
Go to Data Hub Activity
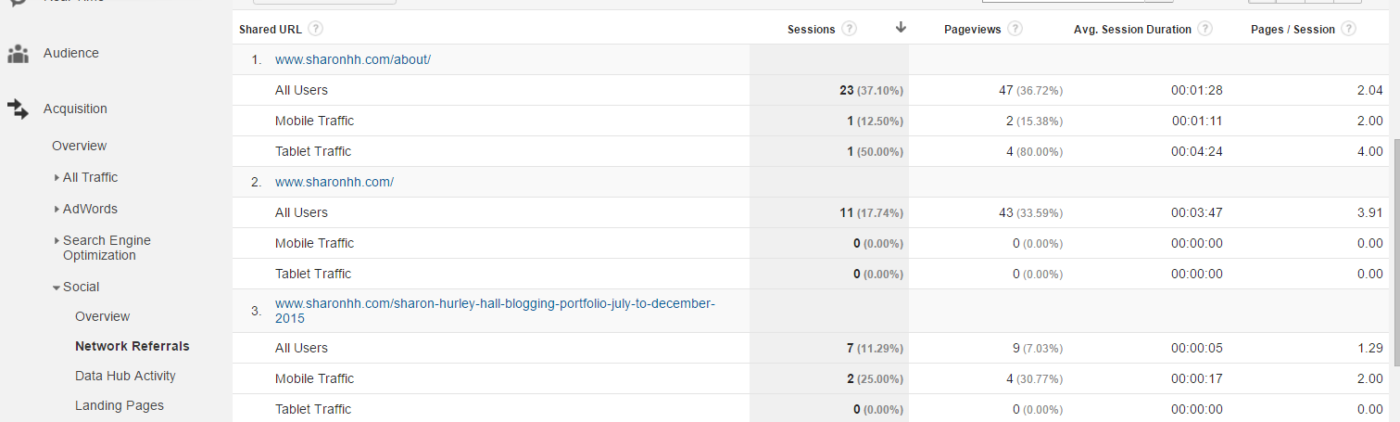(125, 376)
